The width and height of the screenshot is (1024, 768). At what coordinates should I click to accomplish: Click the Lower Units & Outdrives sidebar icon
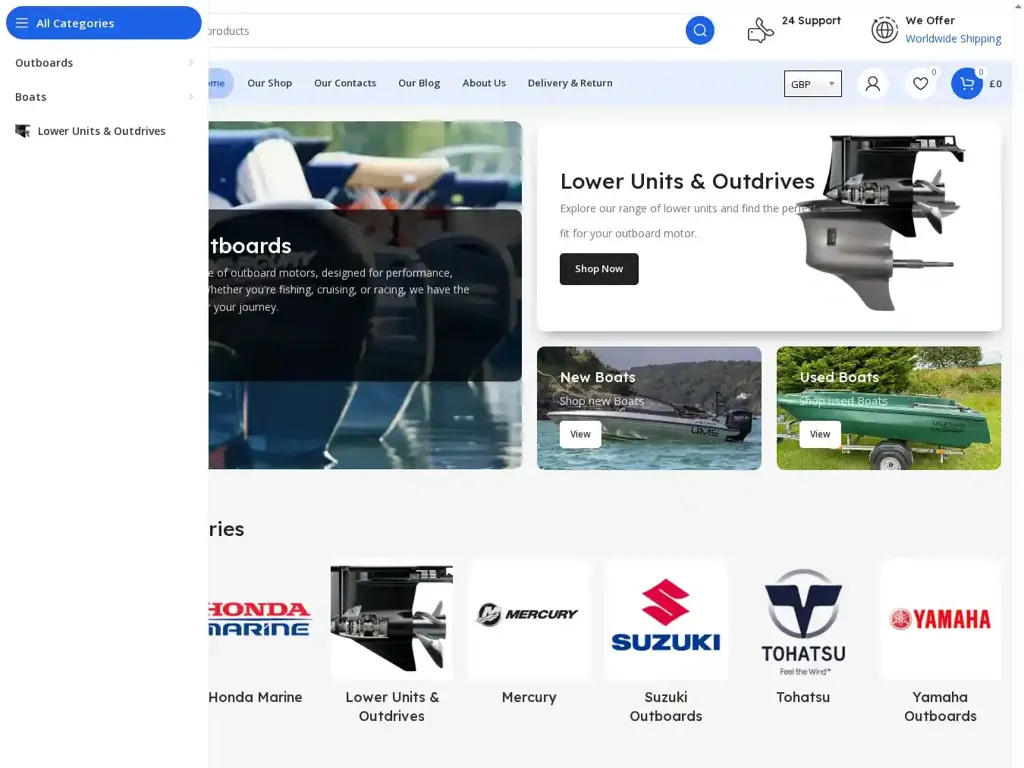pos(21,130)
